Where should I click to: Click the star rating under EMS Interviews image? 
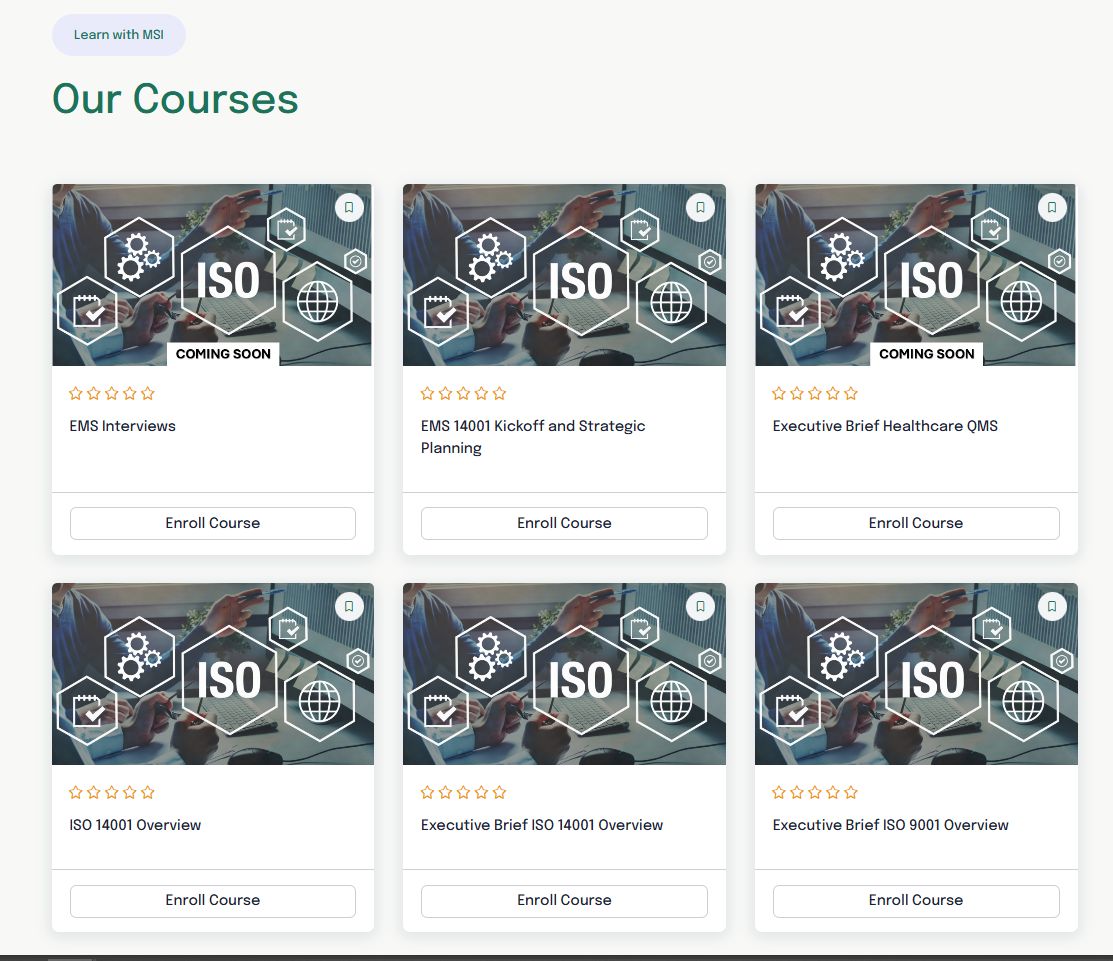point(112,393)
